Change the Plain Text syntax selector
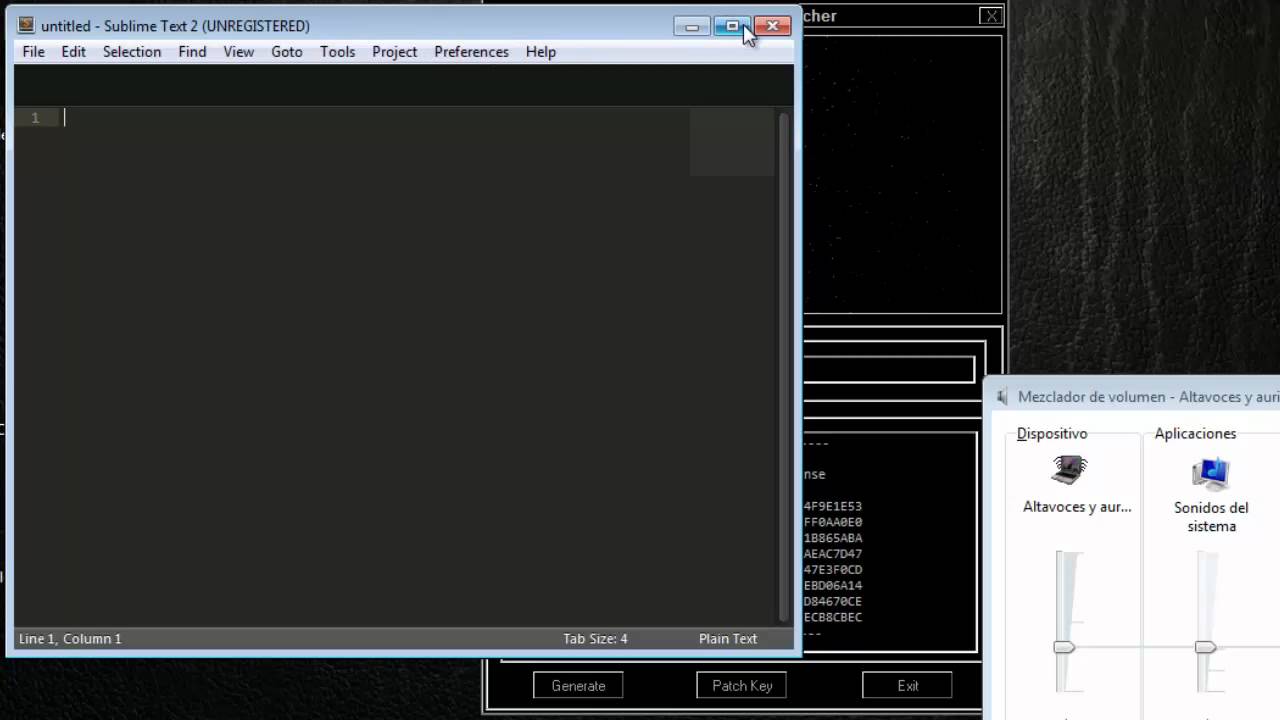Image resolution: width=1280 pixels, height=720 pixels. 728,639
